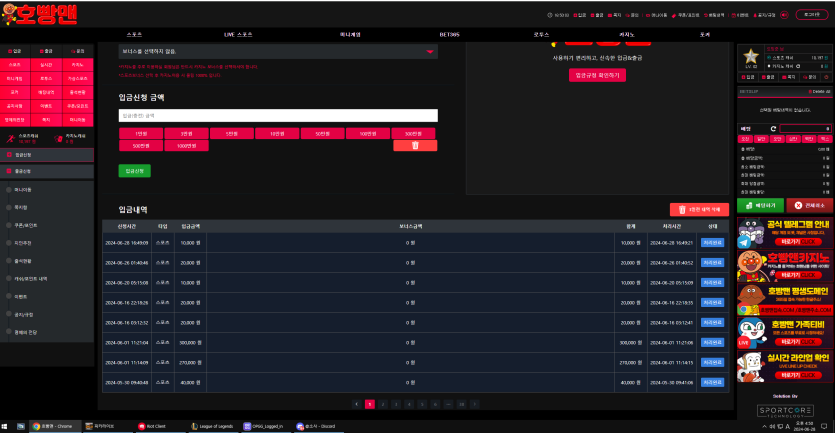Click the refresh icon in bet slip panel

[x=772, y=128]
